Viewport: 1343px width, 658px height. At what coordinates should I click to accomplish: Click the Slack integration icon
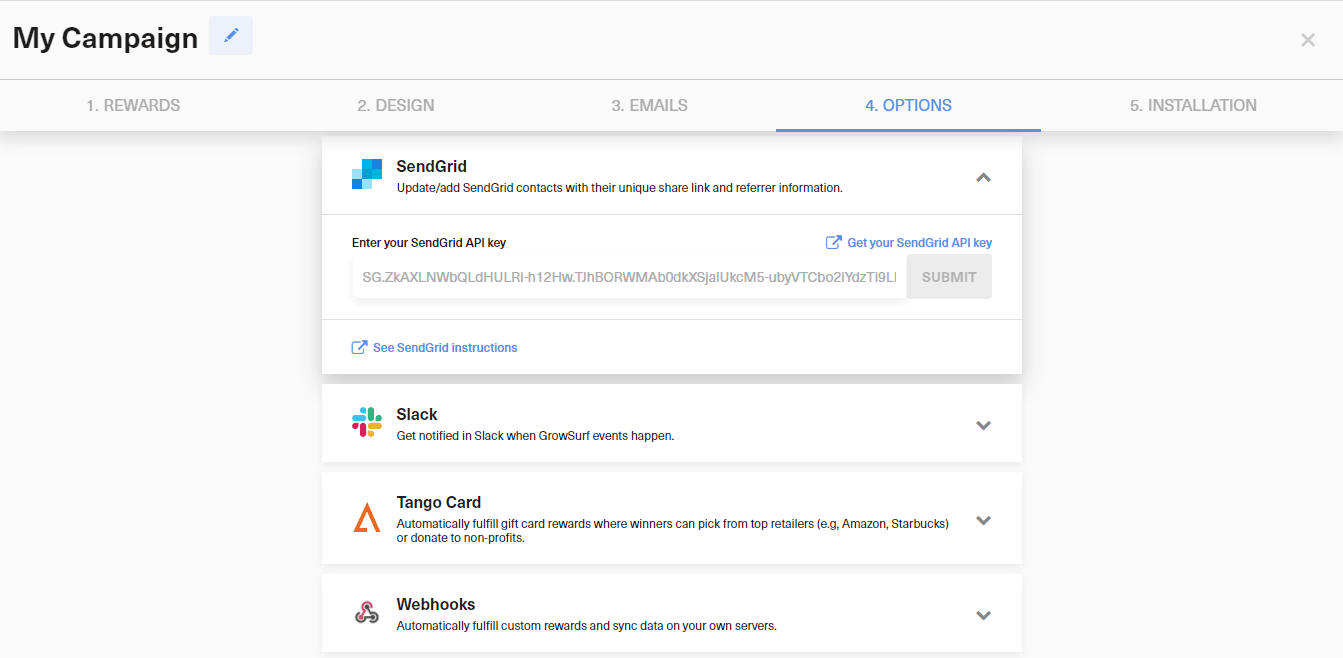pyautogui.click(x=366, y=422)
